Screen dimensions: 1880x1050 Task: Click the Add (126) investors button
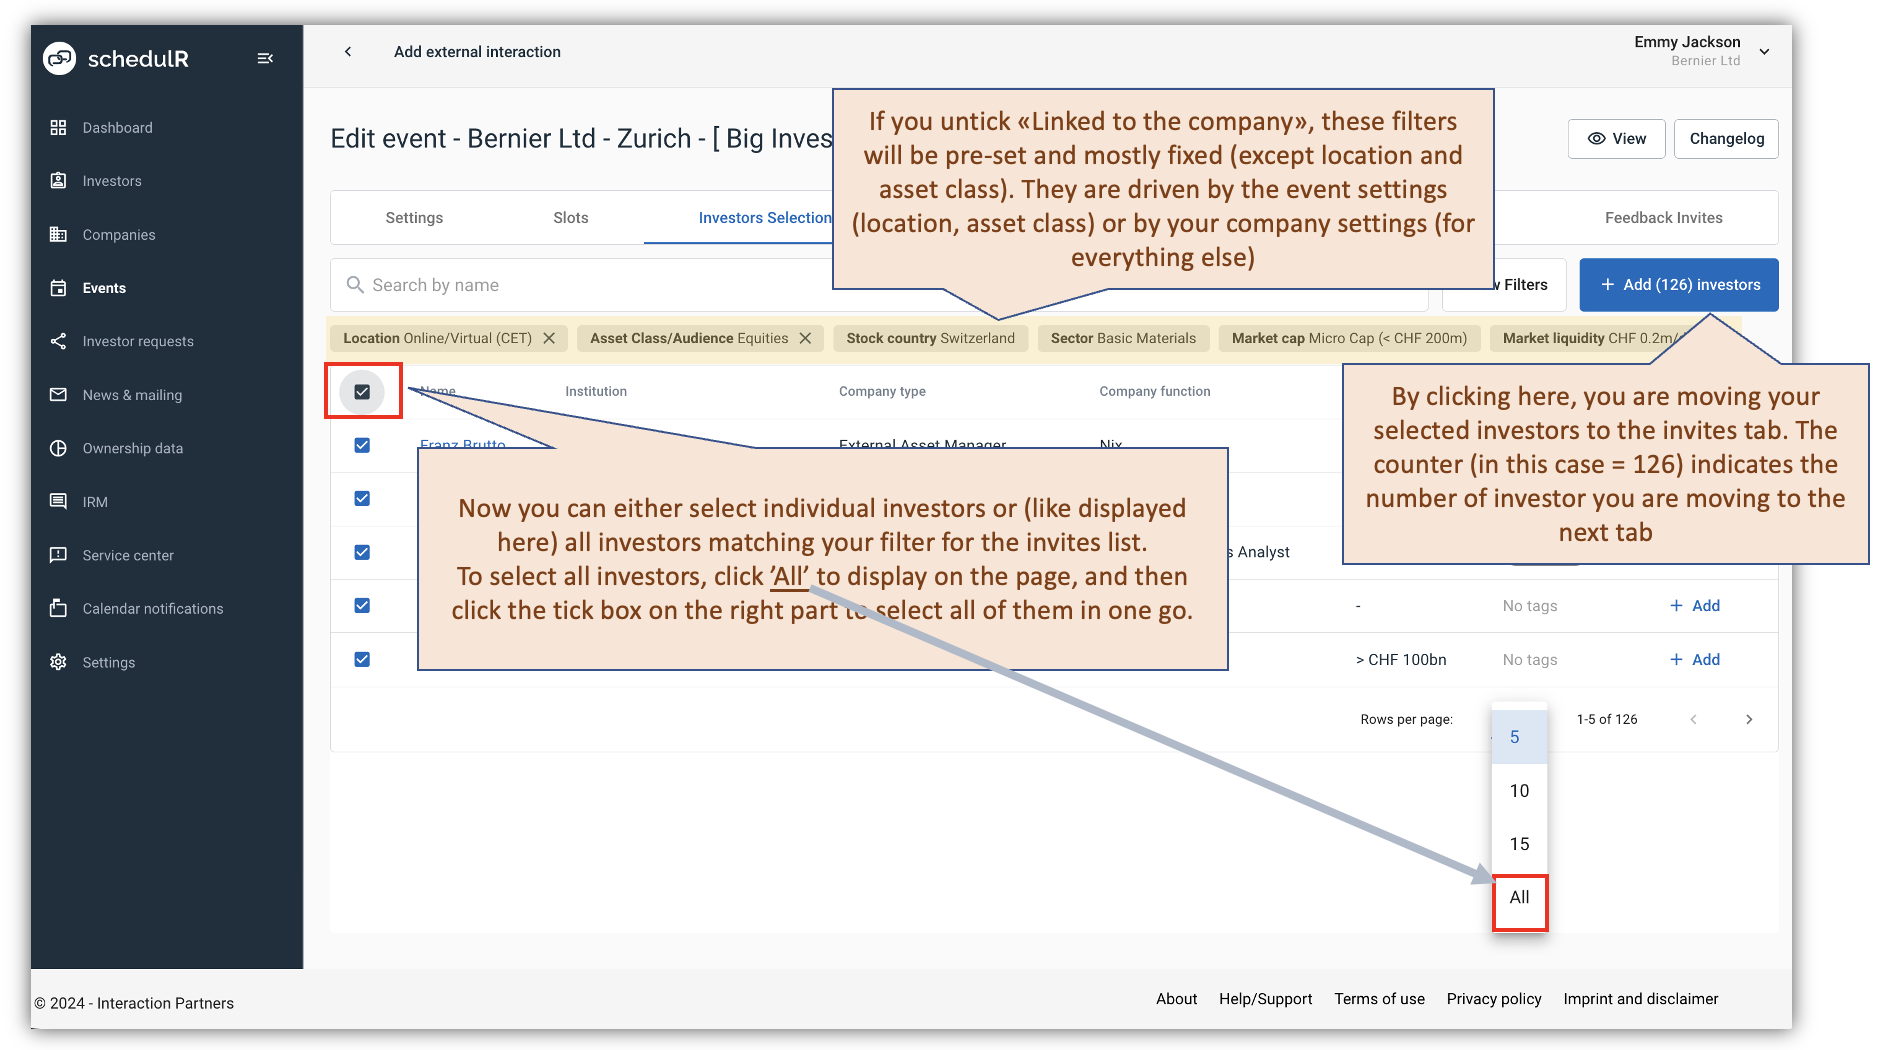click(1679, 284)
